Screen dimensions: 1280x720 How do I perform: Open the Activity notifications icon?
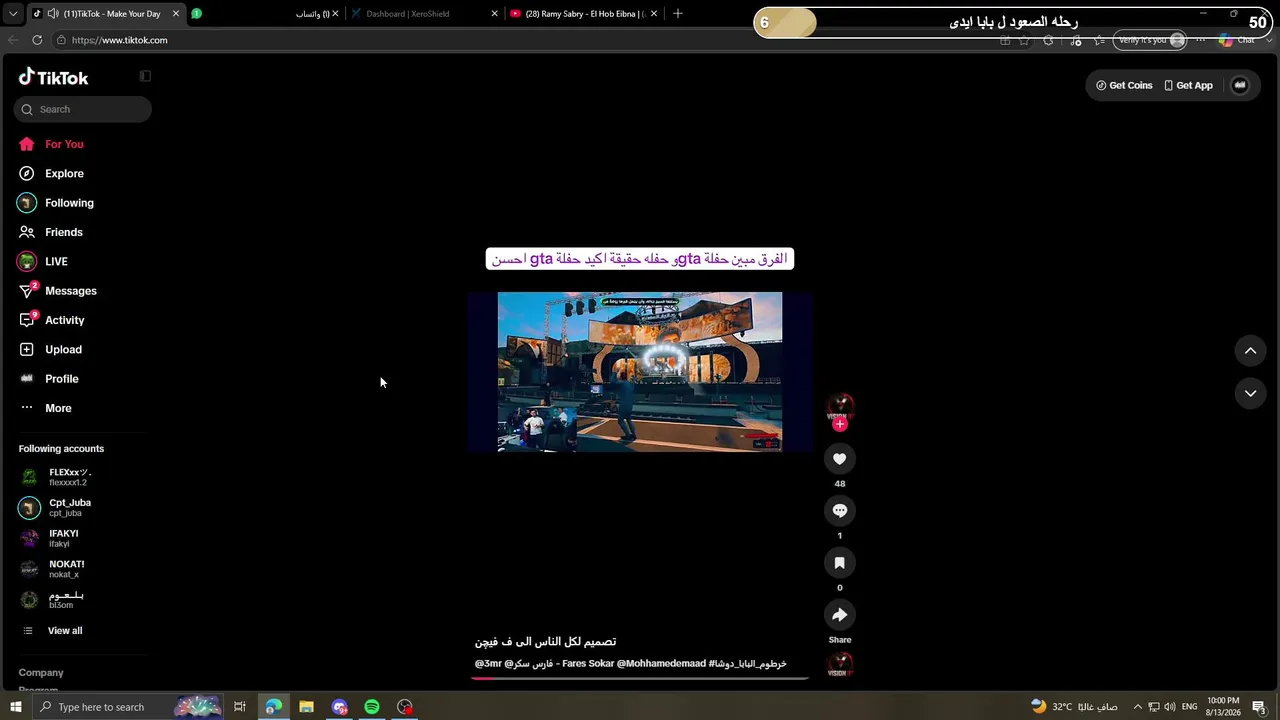click(27, 320)
